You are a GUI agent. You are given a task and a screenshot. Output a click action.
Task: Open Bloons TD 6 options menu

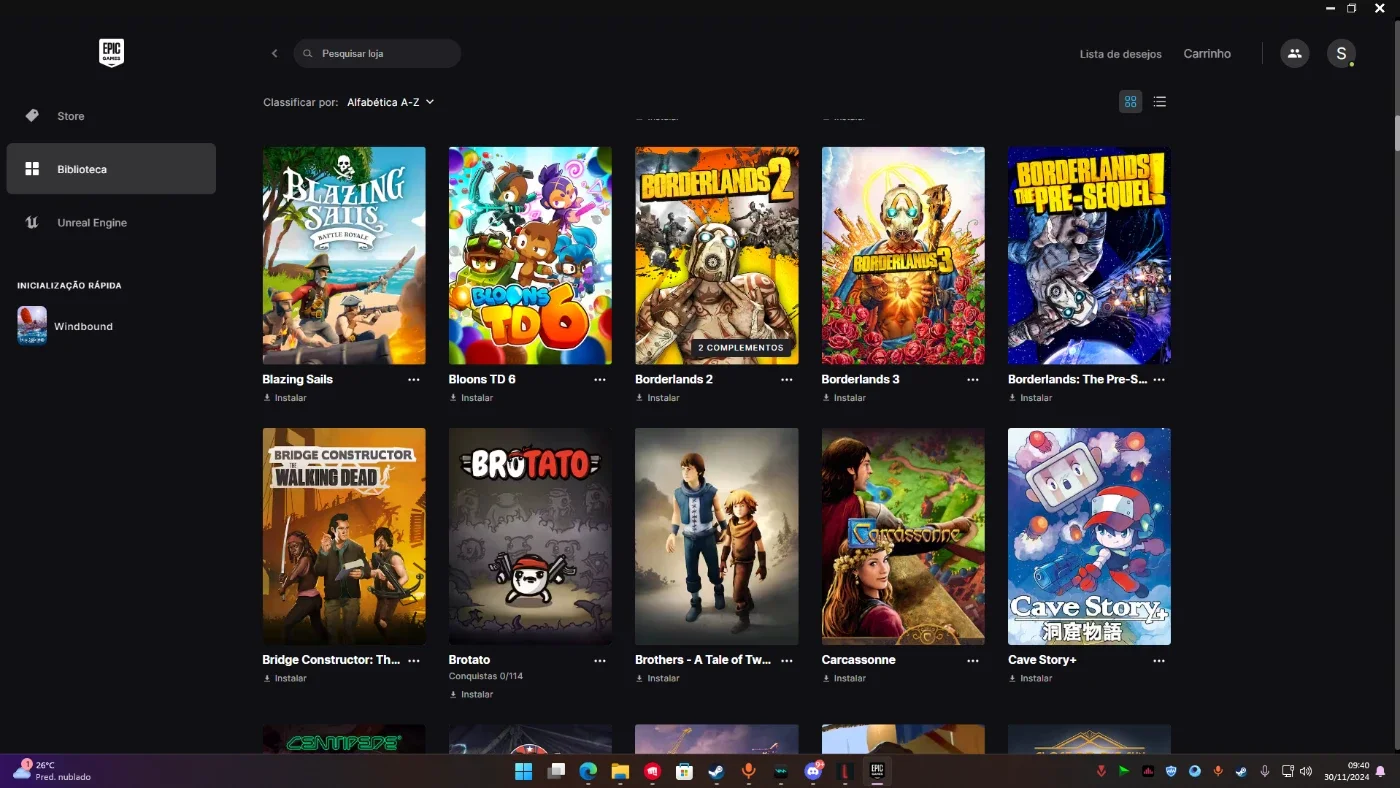(x=600, y=380)
